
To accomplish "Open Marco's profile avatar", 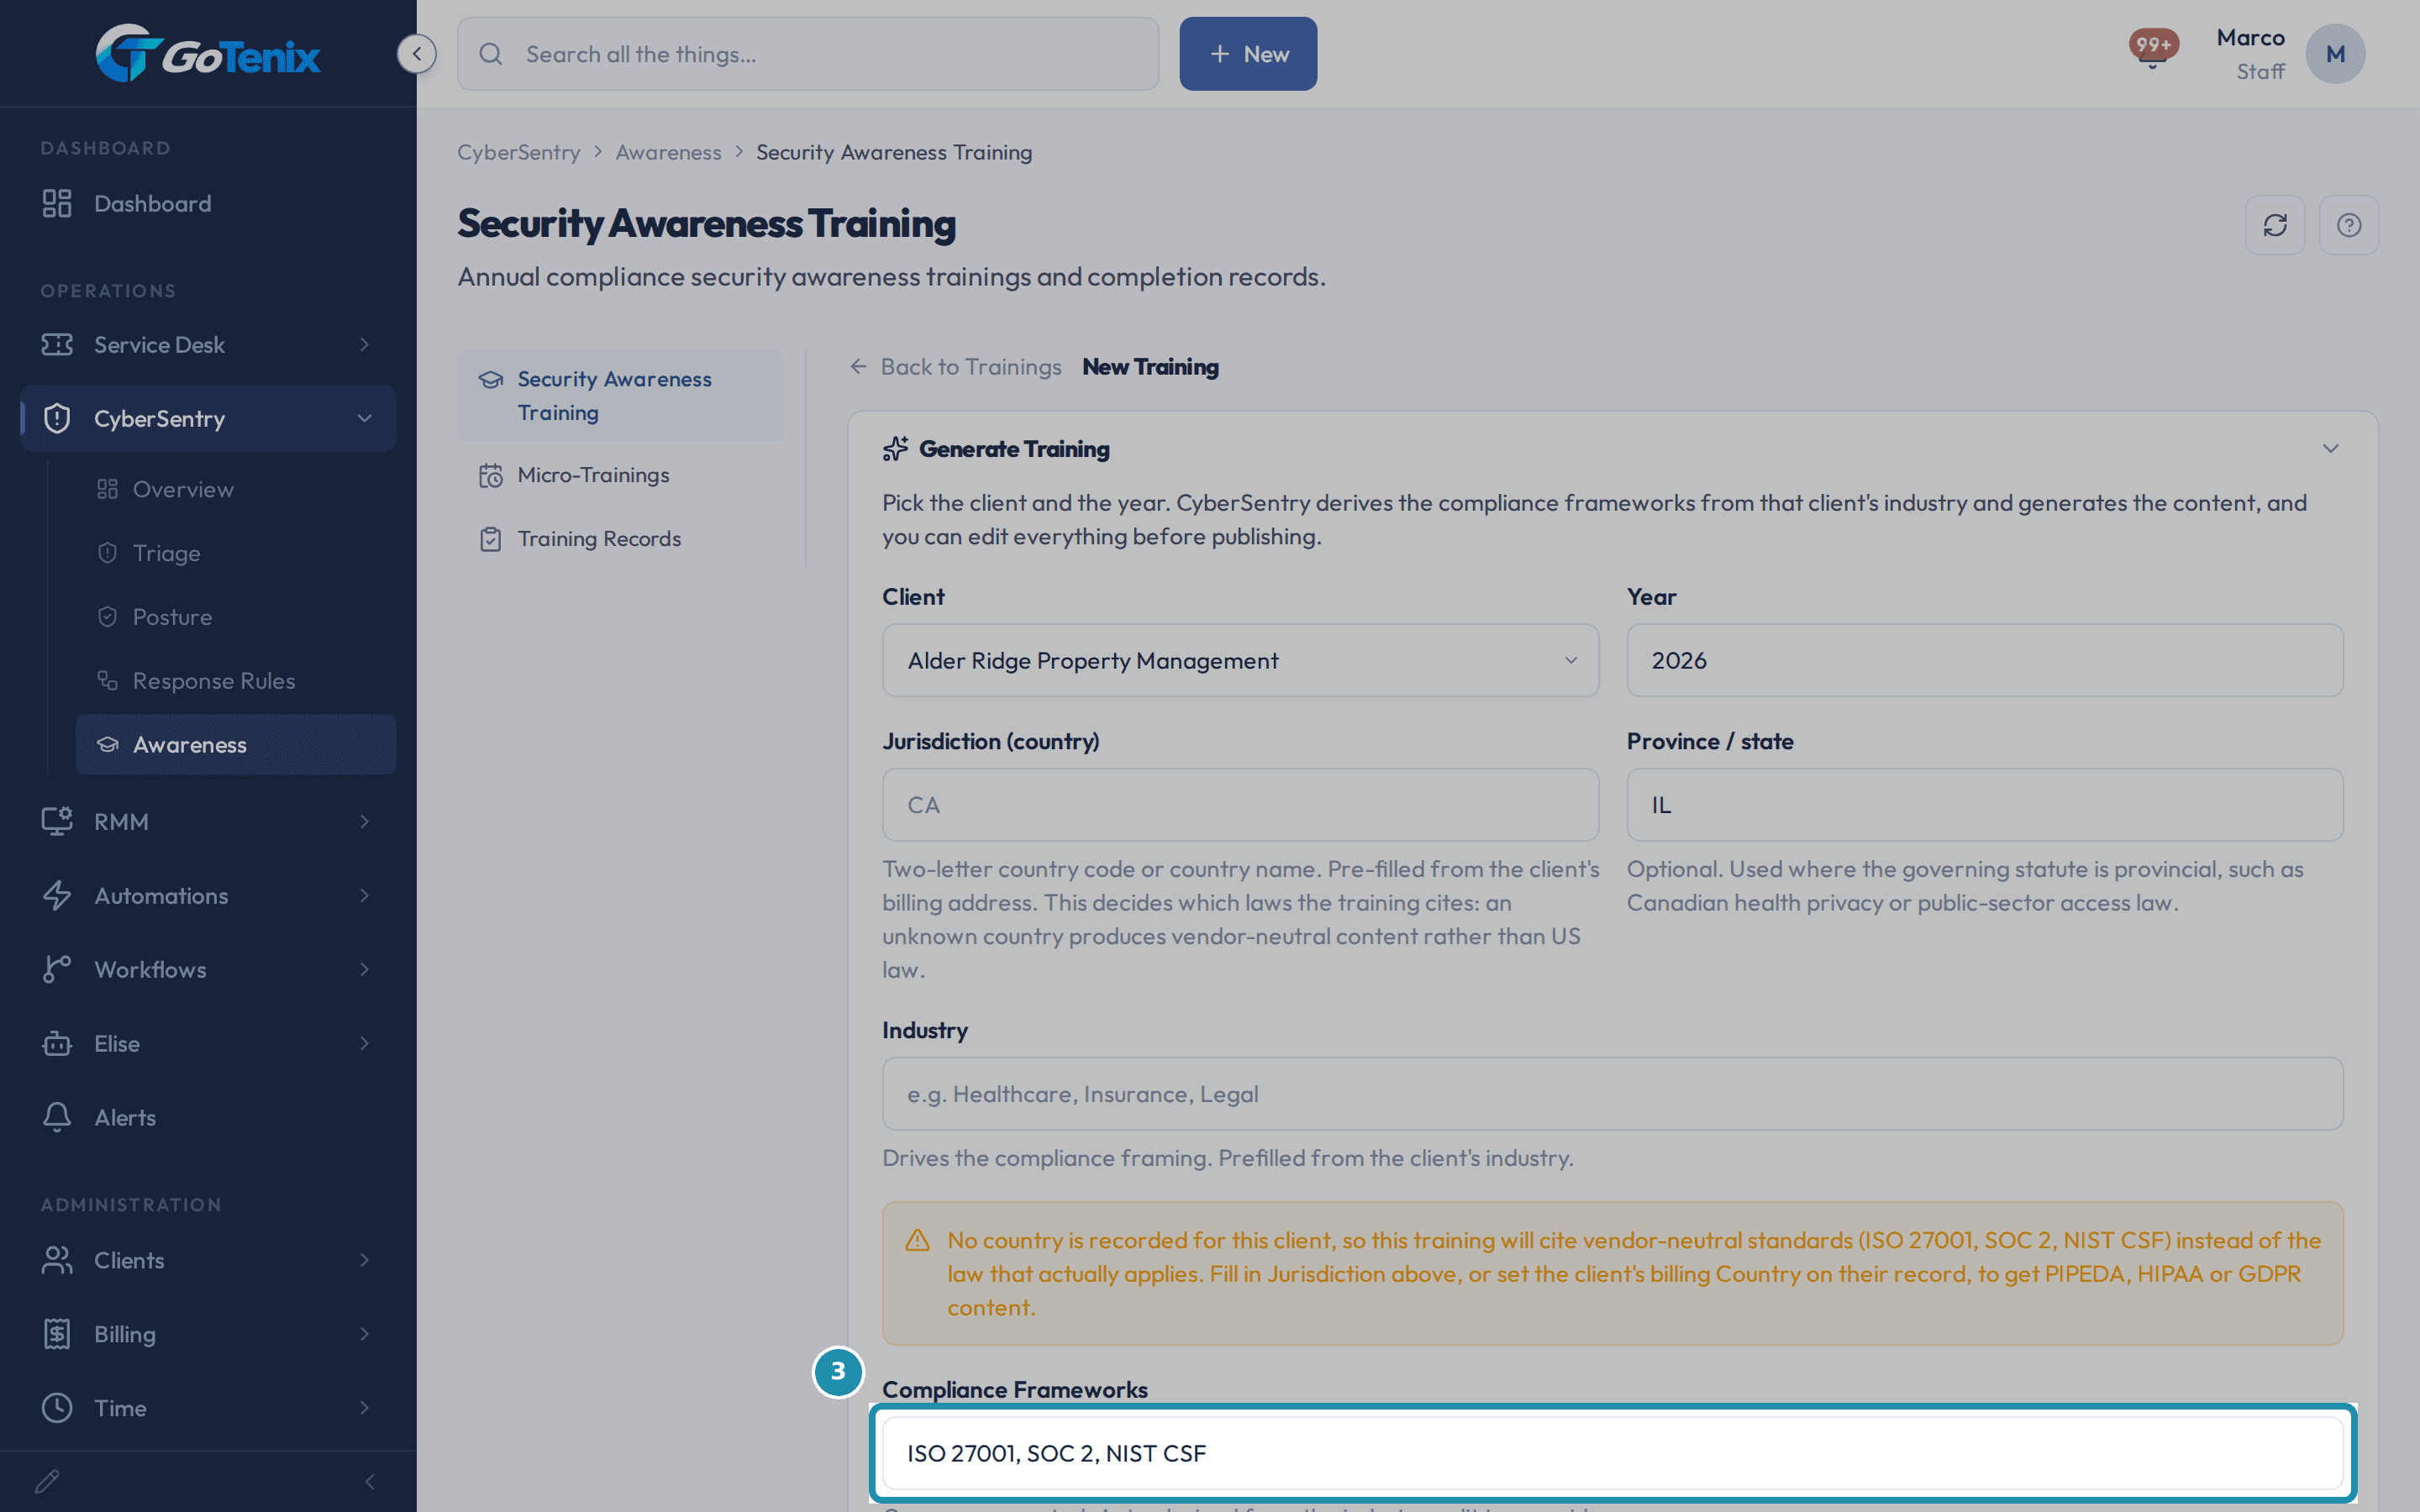I will [2335, 54].
